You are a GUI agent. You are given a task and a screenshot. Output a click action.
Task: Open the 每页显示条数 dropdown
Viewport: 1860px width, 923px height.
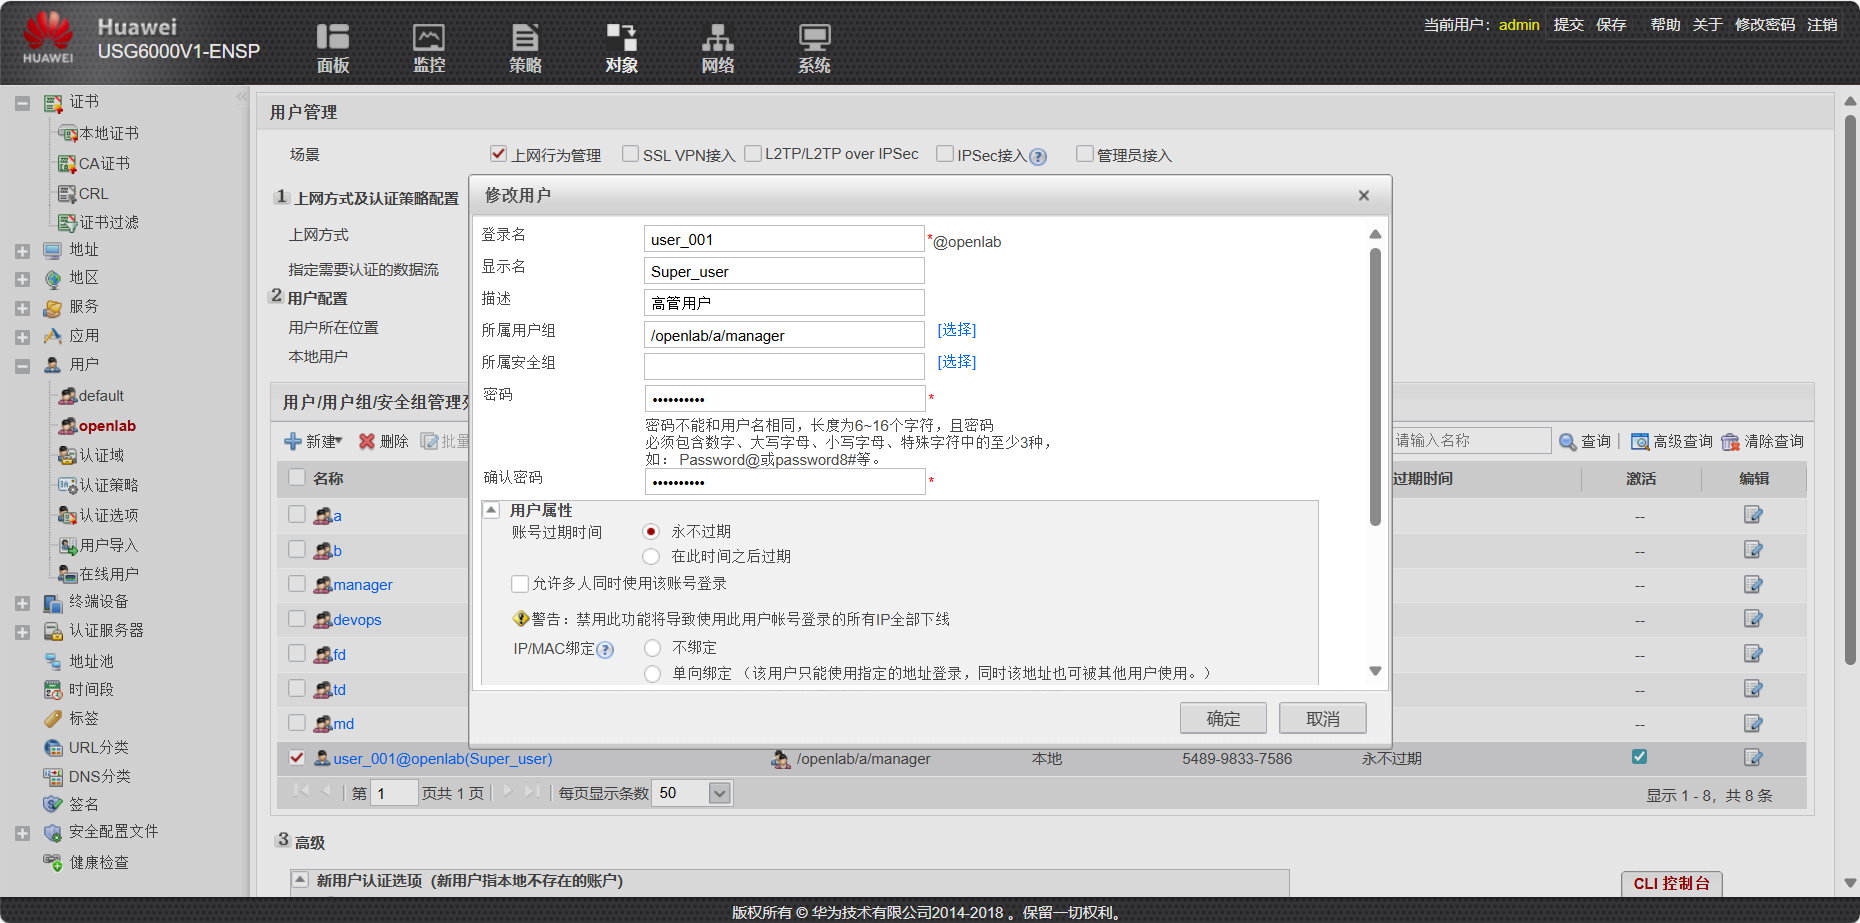coord(720,793)
